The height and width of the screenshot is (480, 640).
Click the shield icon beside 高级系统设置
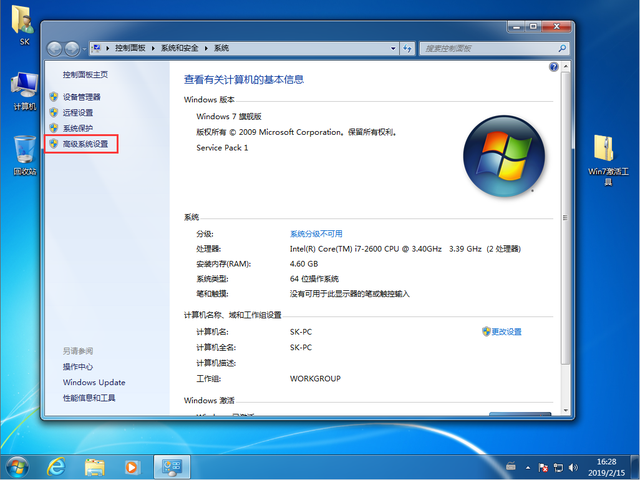pos(53,143)
